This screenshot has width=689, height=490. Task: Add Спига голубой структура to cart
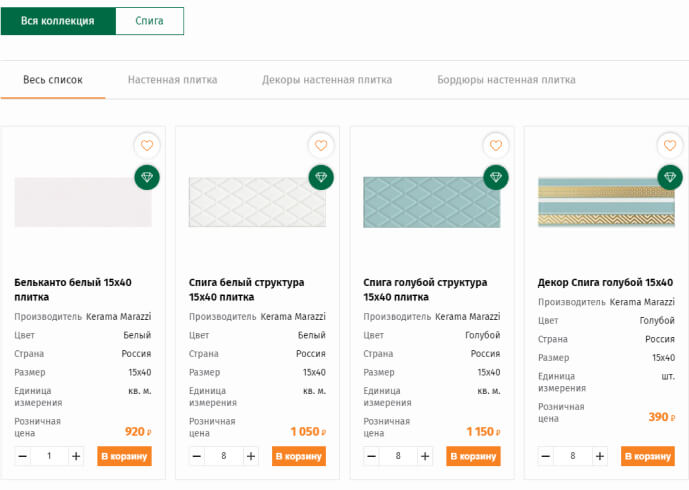473,456
